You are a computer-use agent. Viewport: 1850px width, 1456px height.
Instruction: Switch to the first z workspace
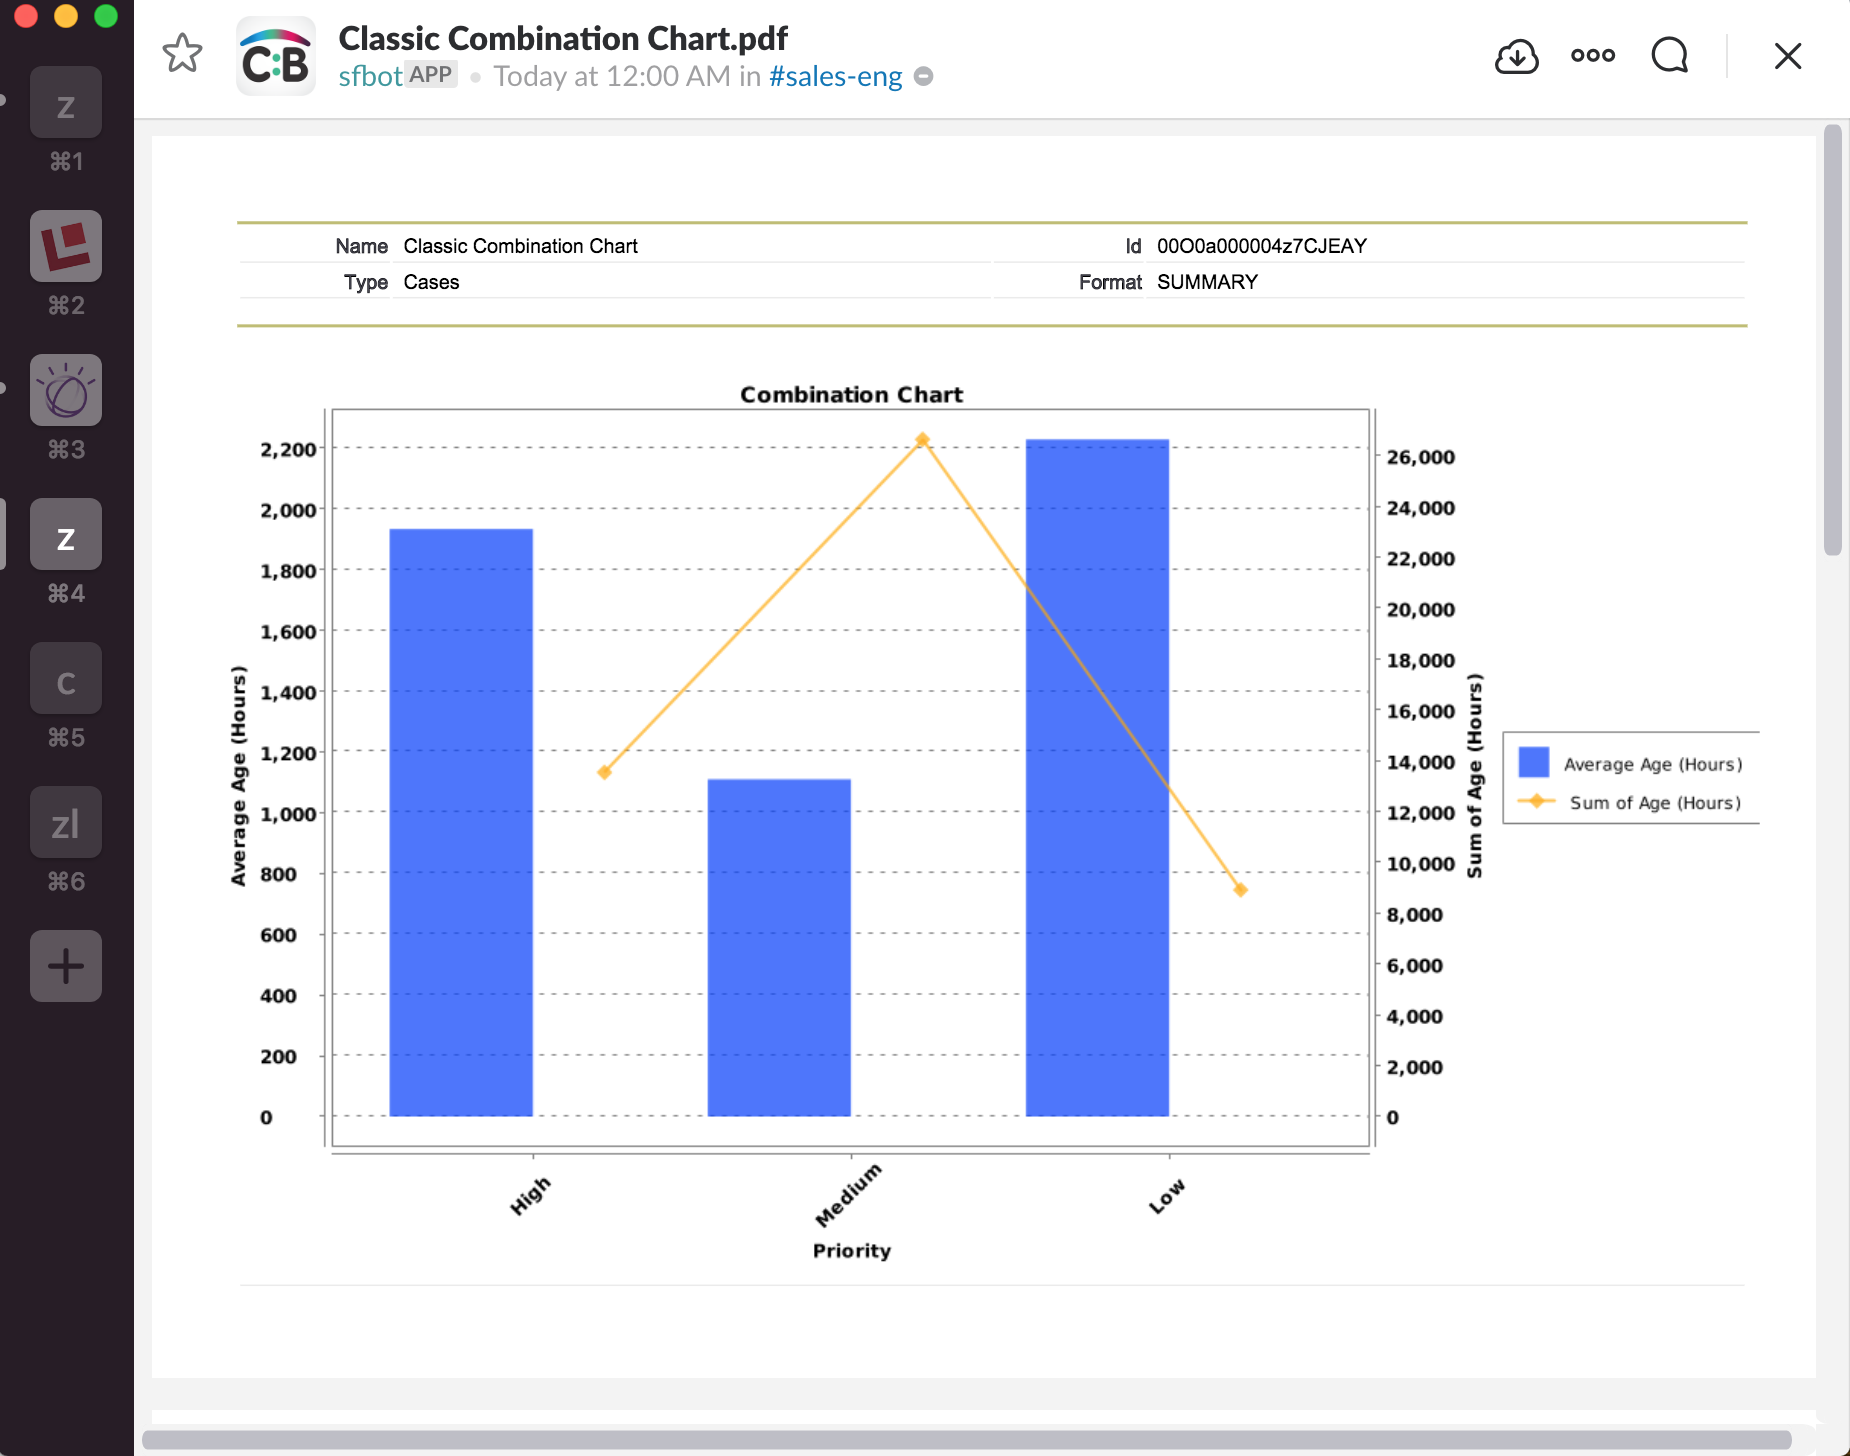(x=65, y=102)
